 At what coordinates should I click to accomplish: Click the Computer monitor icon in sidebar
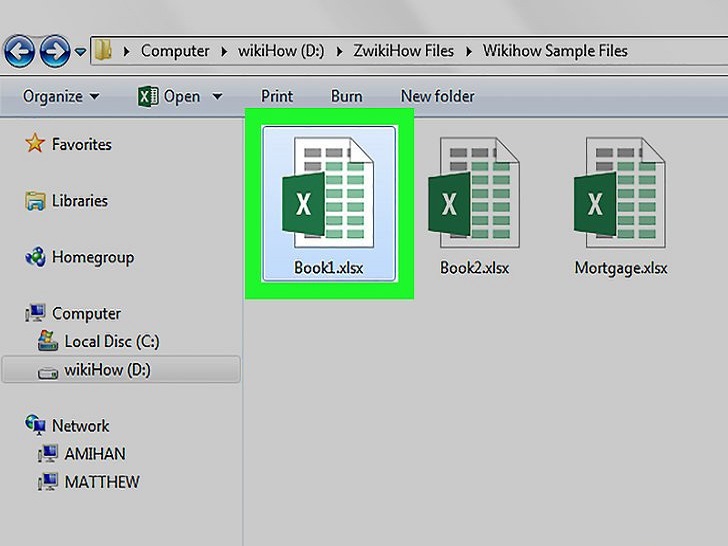(35, 313)
